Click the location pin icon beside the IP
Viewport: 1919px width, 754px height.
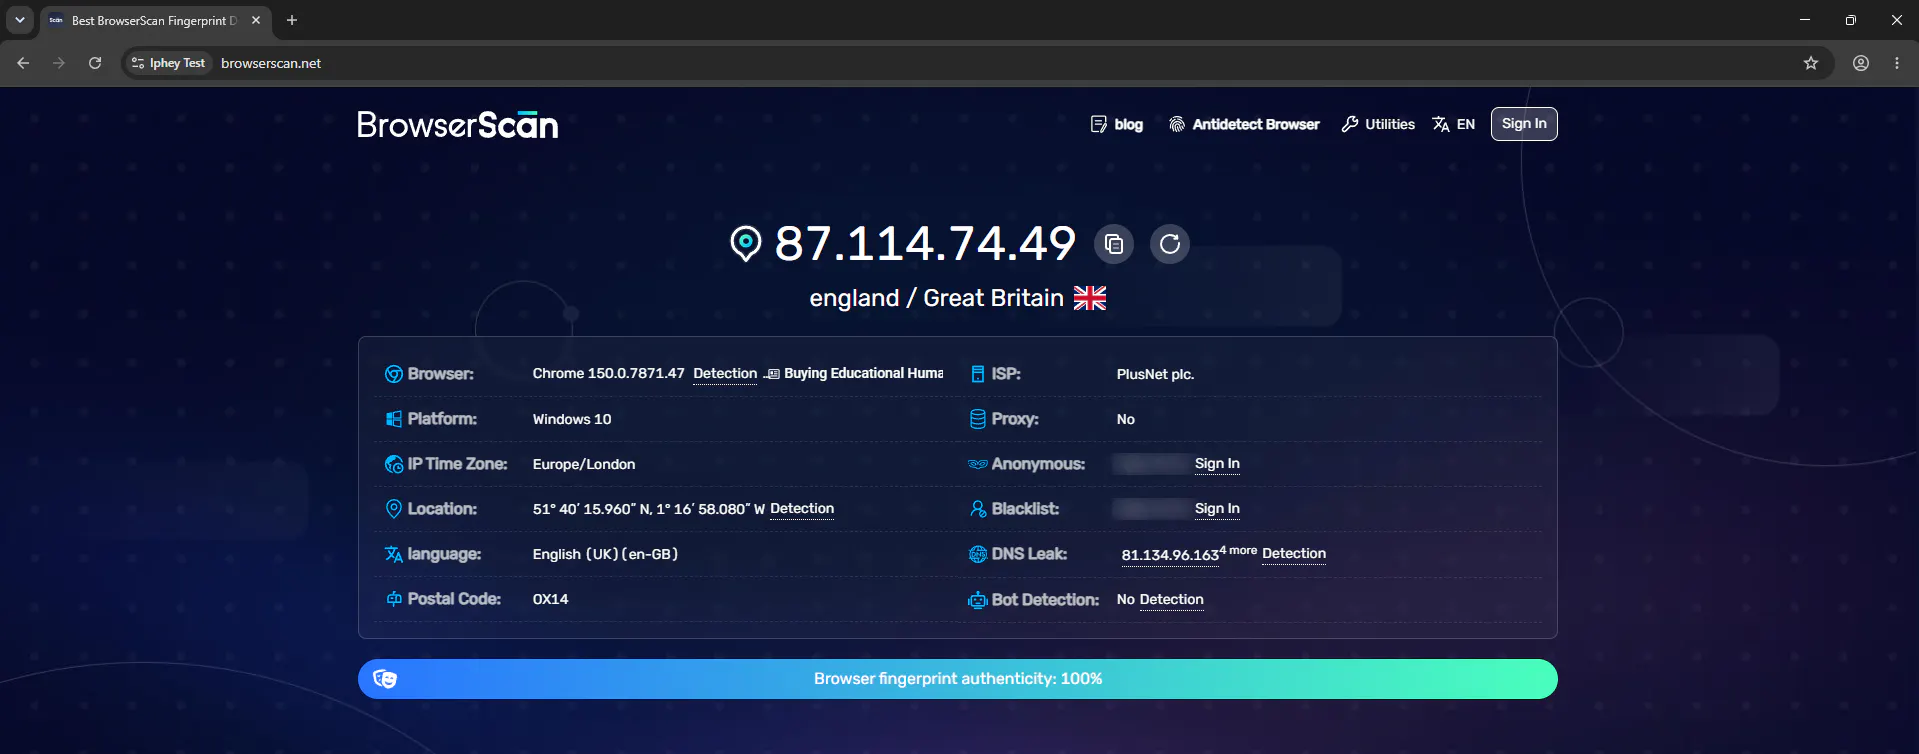pos(746,244)
